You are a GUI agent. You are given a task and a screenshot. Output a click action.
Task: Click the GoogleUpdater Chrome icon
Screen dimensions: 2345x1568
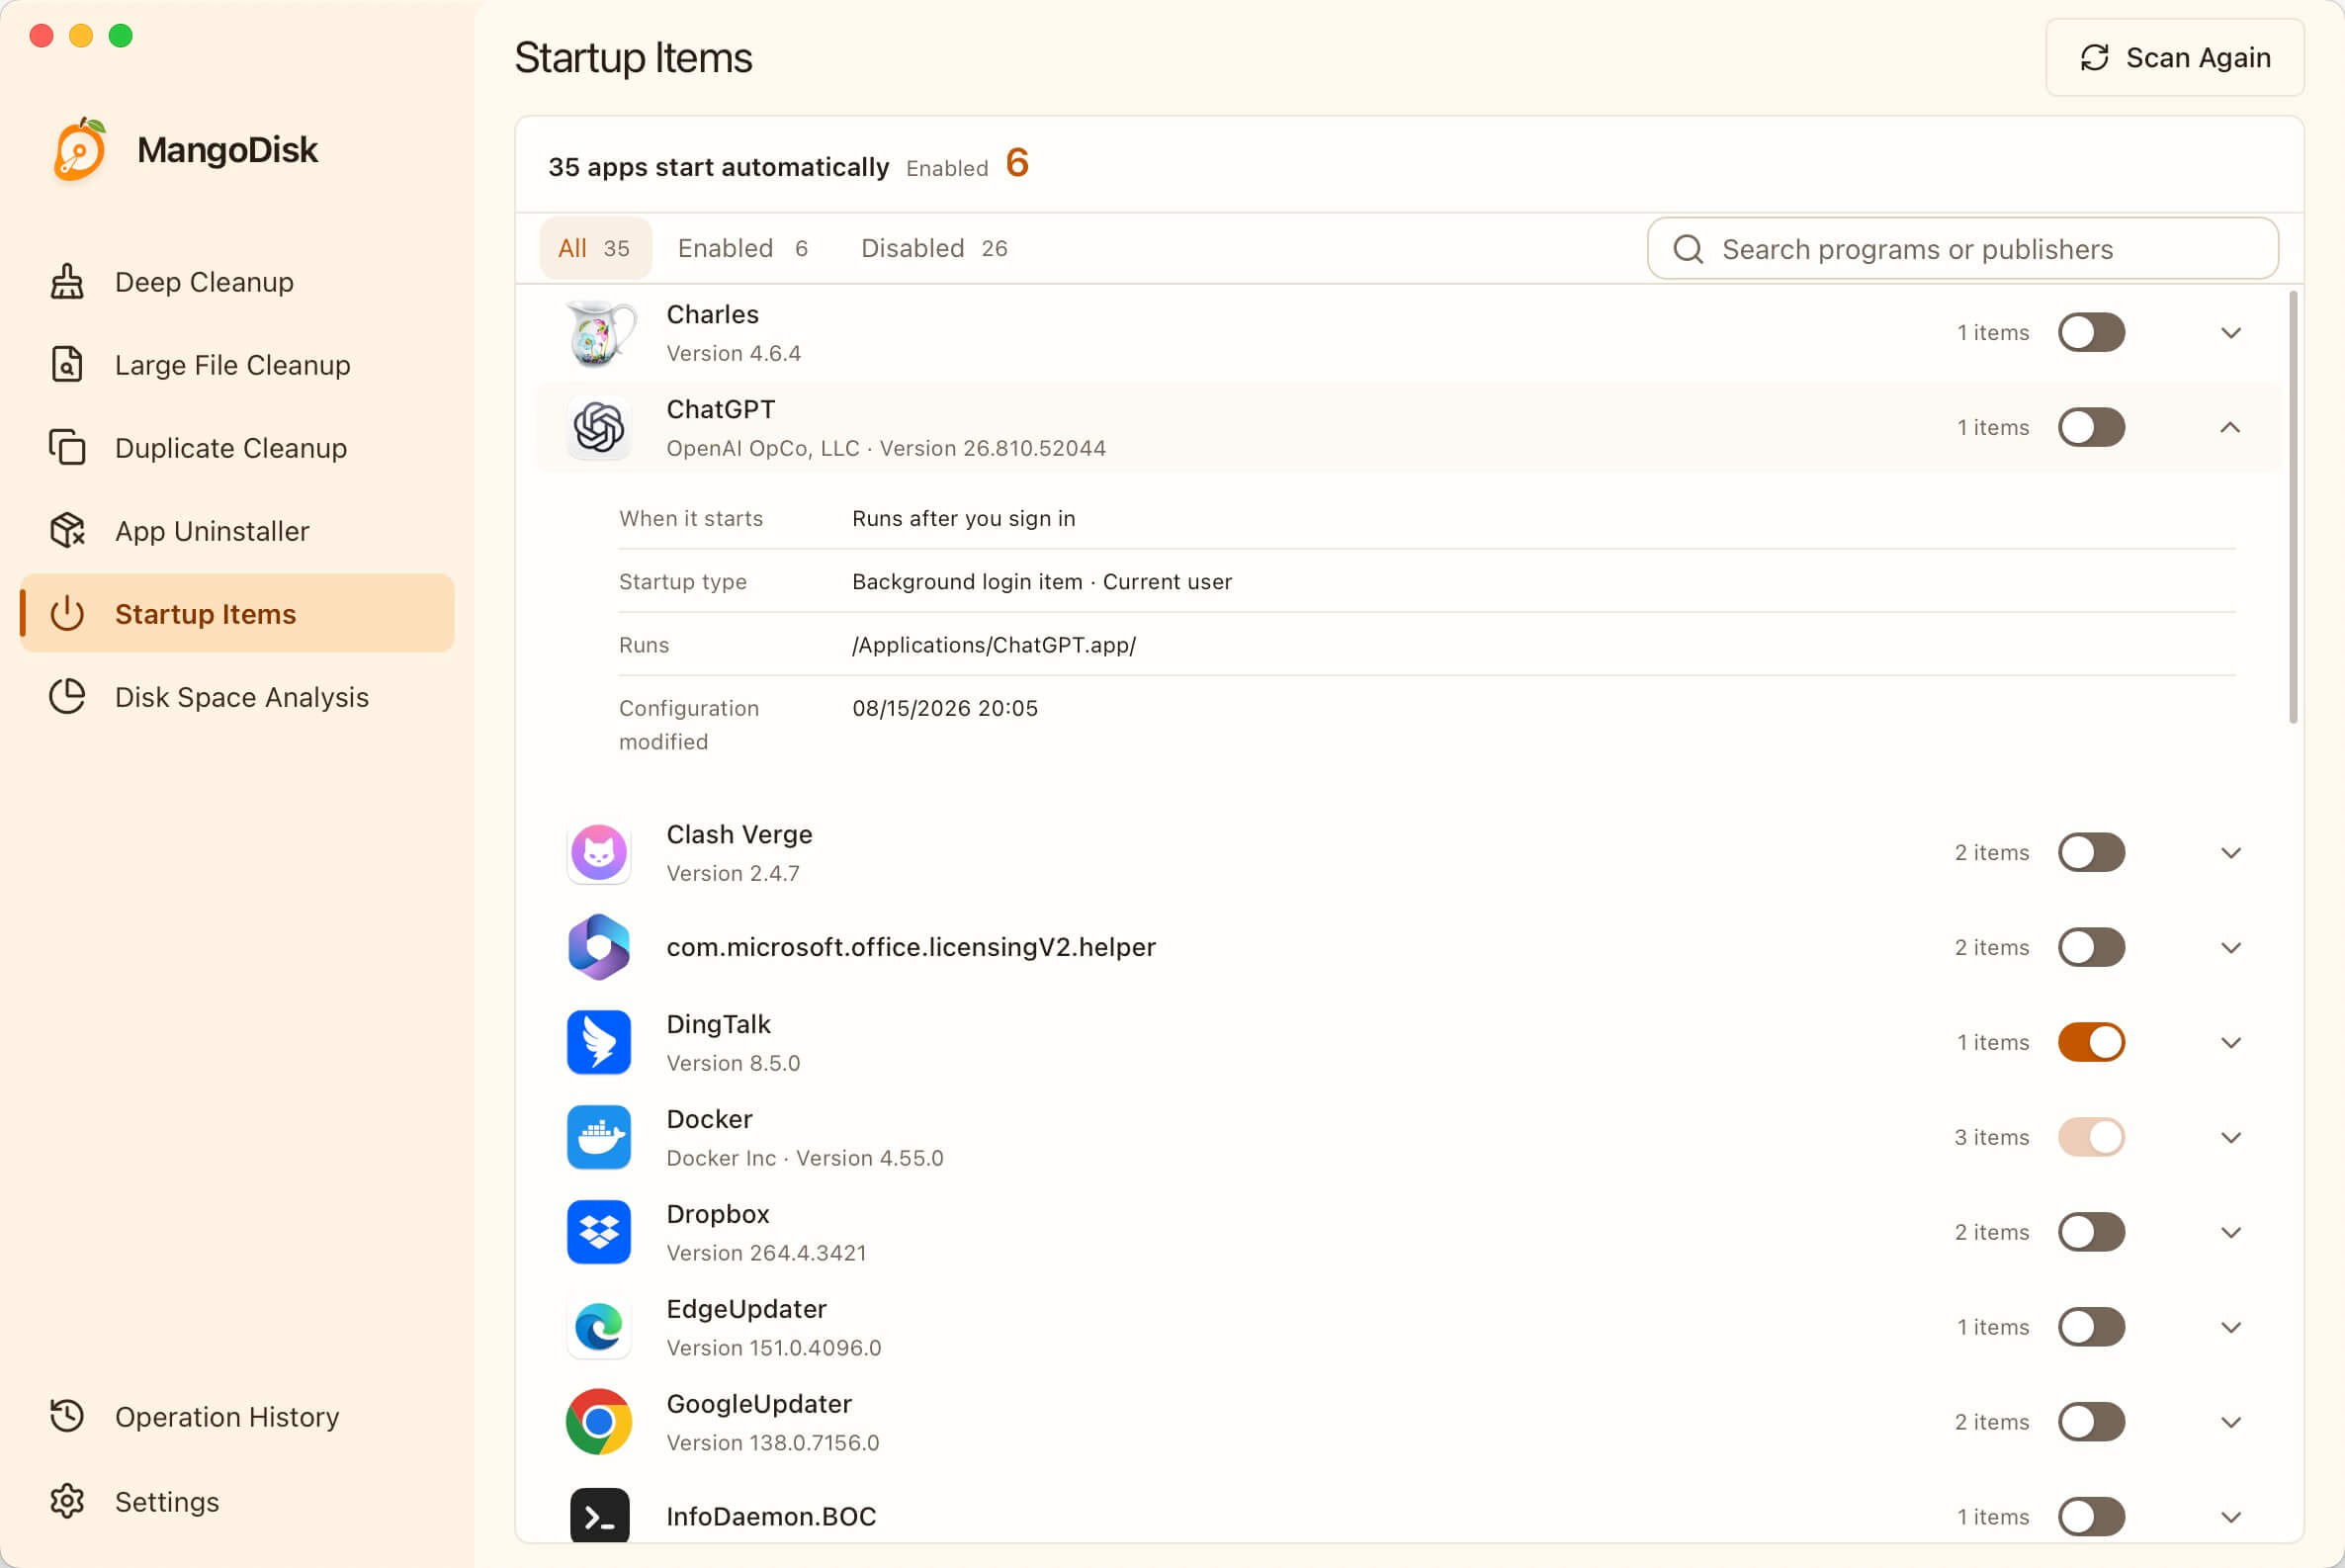point(599,1422)
